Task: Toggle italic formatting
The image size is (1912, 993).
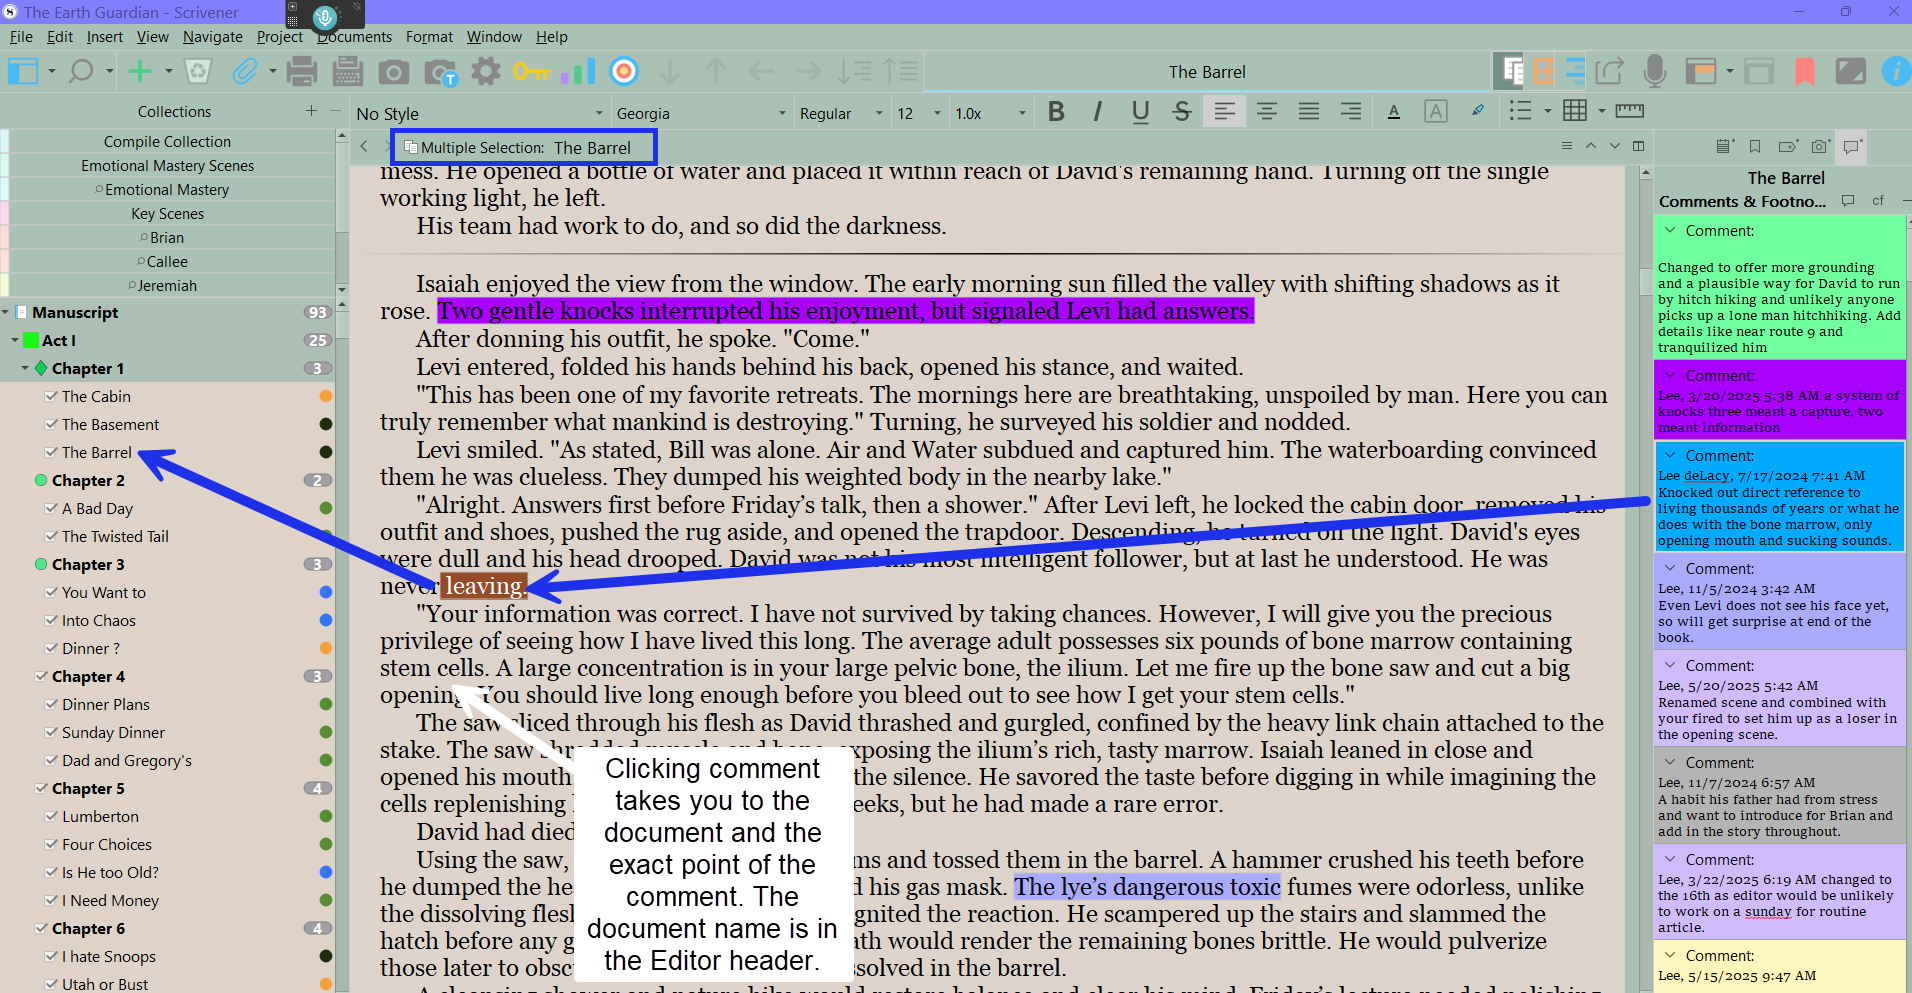Action: point(1098,112)
